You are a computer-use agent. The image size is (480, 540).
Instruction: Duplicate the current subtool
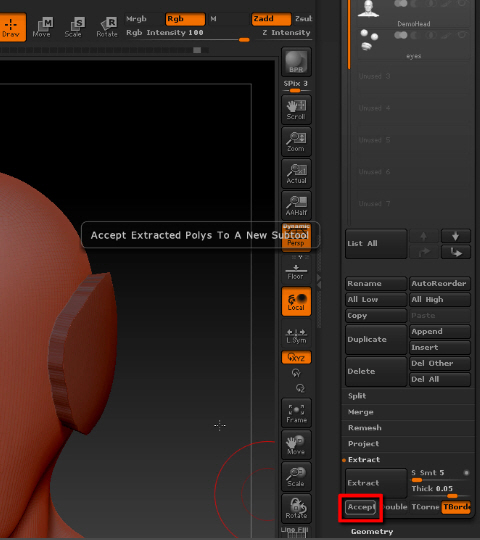[376, 339]
